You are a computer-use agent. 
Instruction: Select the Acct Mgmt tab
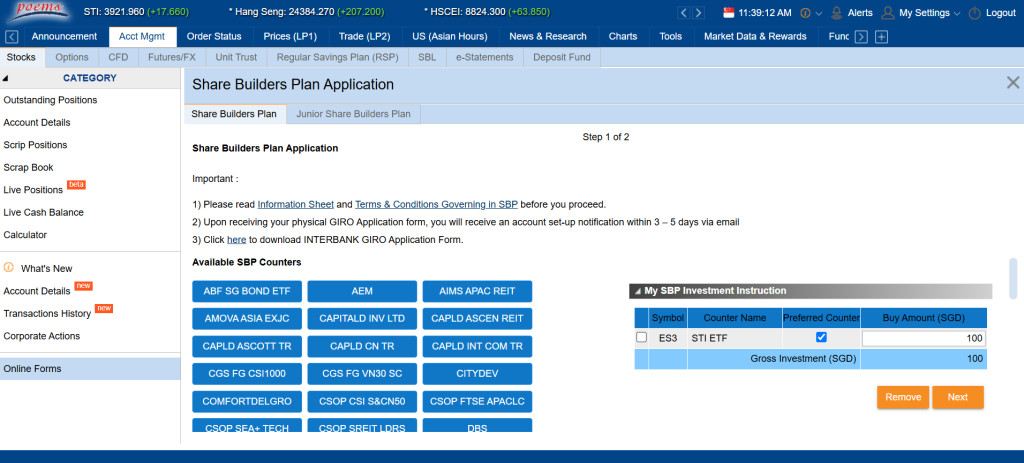[x=142, y=37]
